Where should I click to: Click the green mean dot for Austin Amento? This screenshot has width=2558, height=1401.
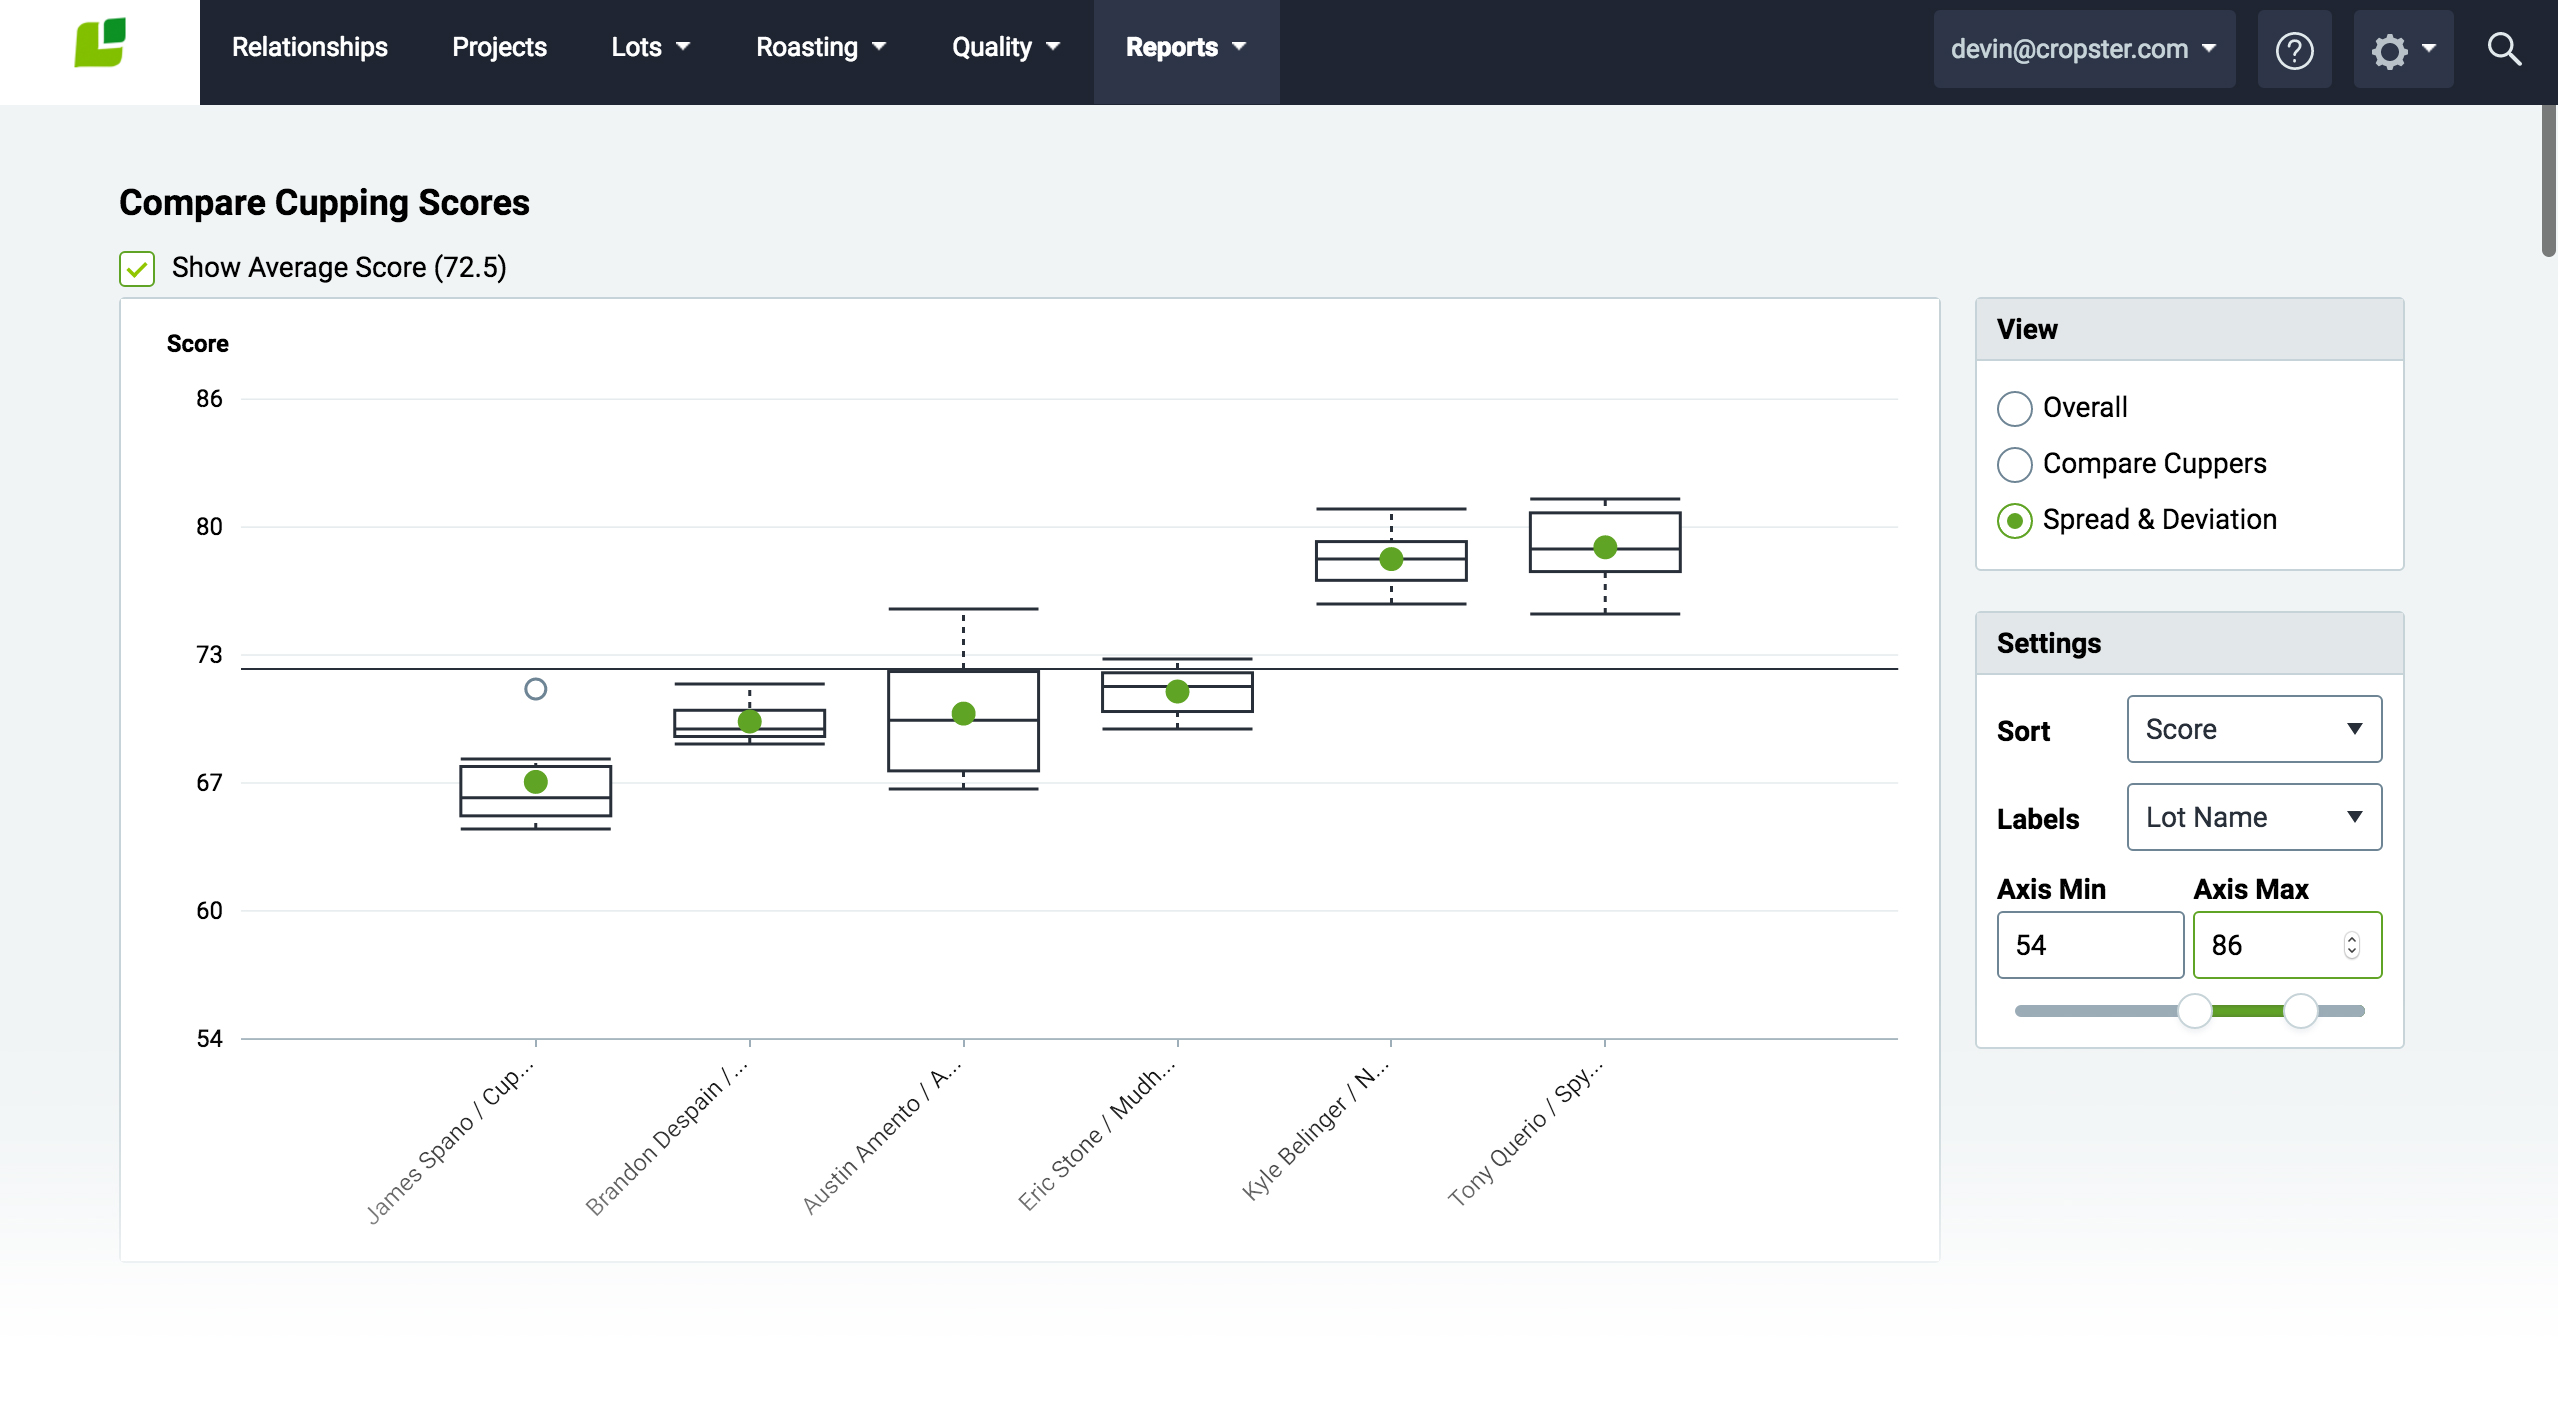[x=964, y=714]
